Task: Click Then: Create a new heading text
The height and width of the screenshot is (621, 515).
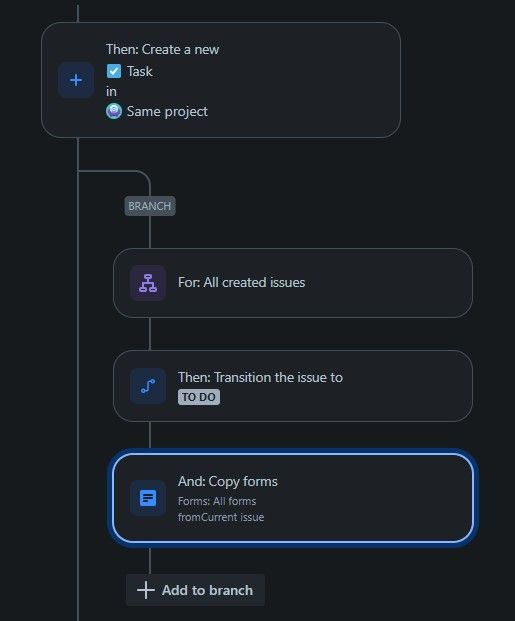Action: [x=162, y=49]
